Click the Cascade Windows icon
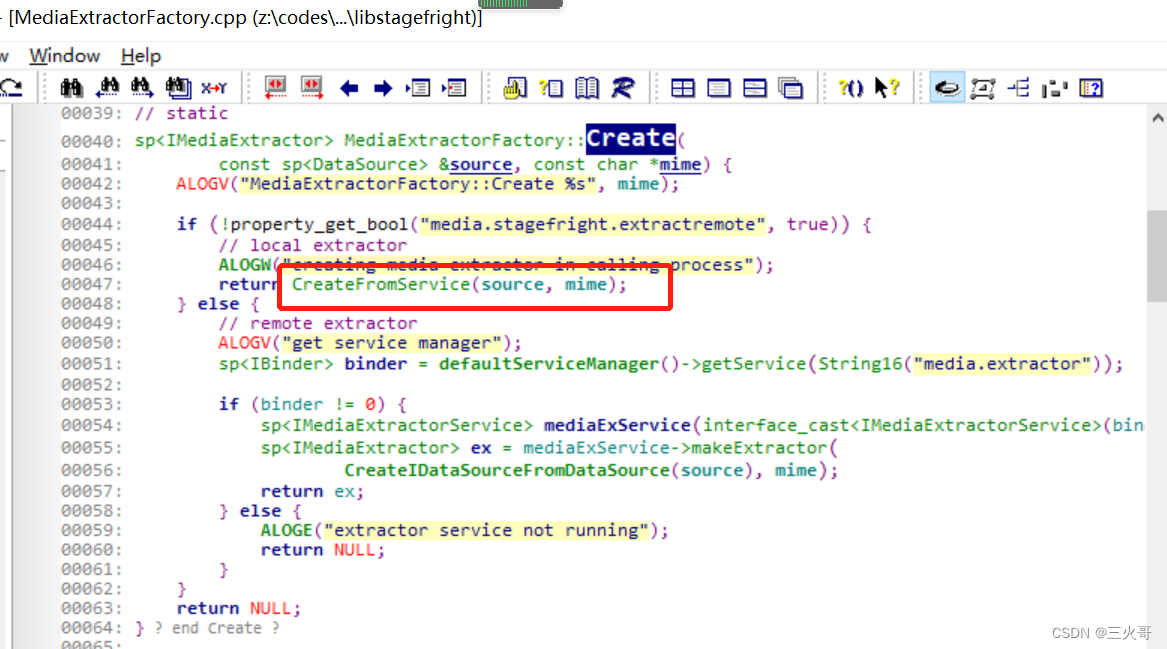The image size is (1167, 649). pyautogui.click(x=790, y=88)
